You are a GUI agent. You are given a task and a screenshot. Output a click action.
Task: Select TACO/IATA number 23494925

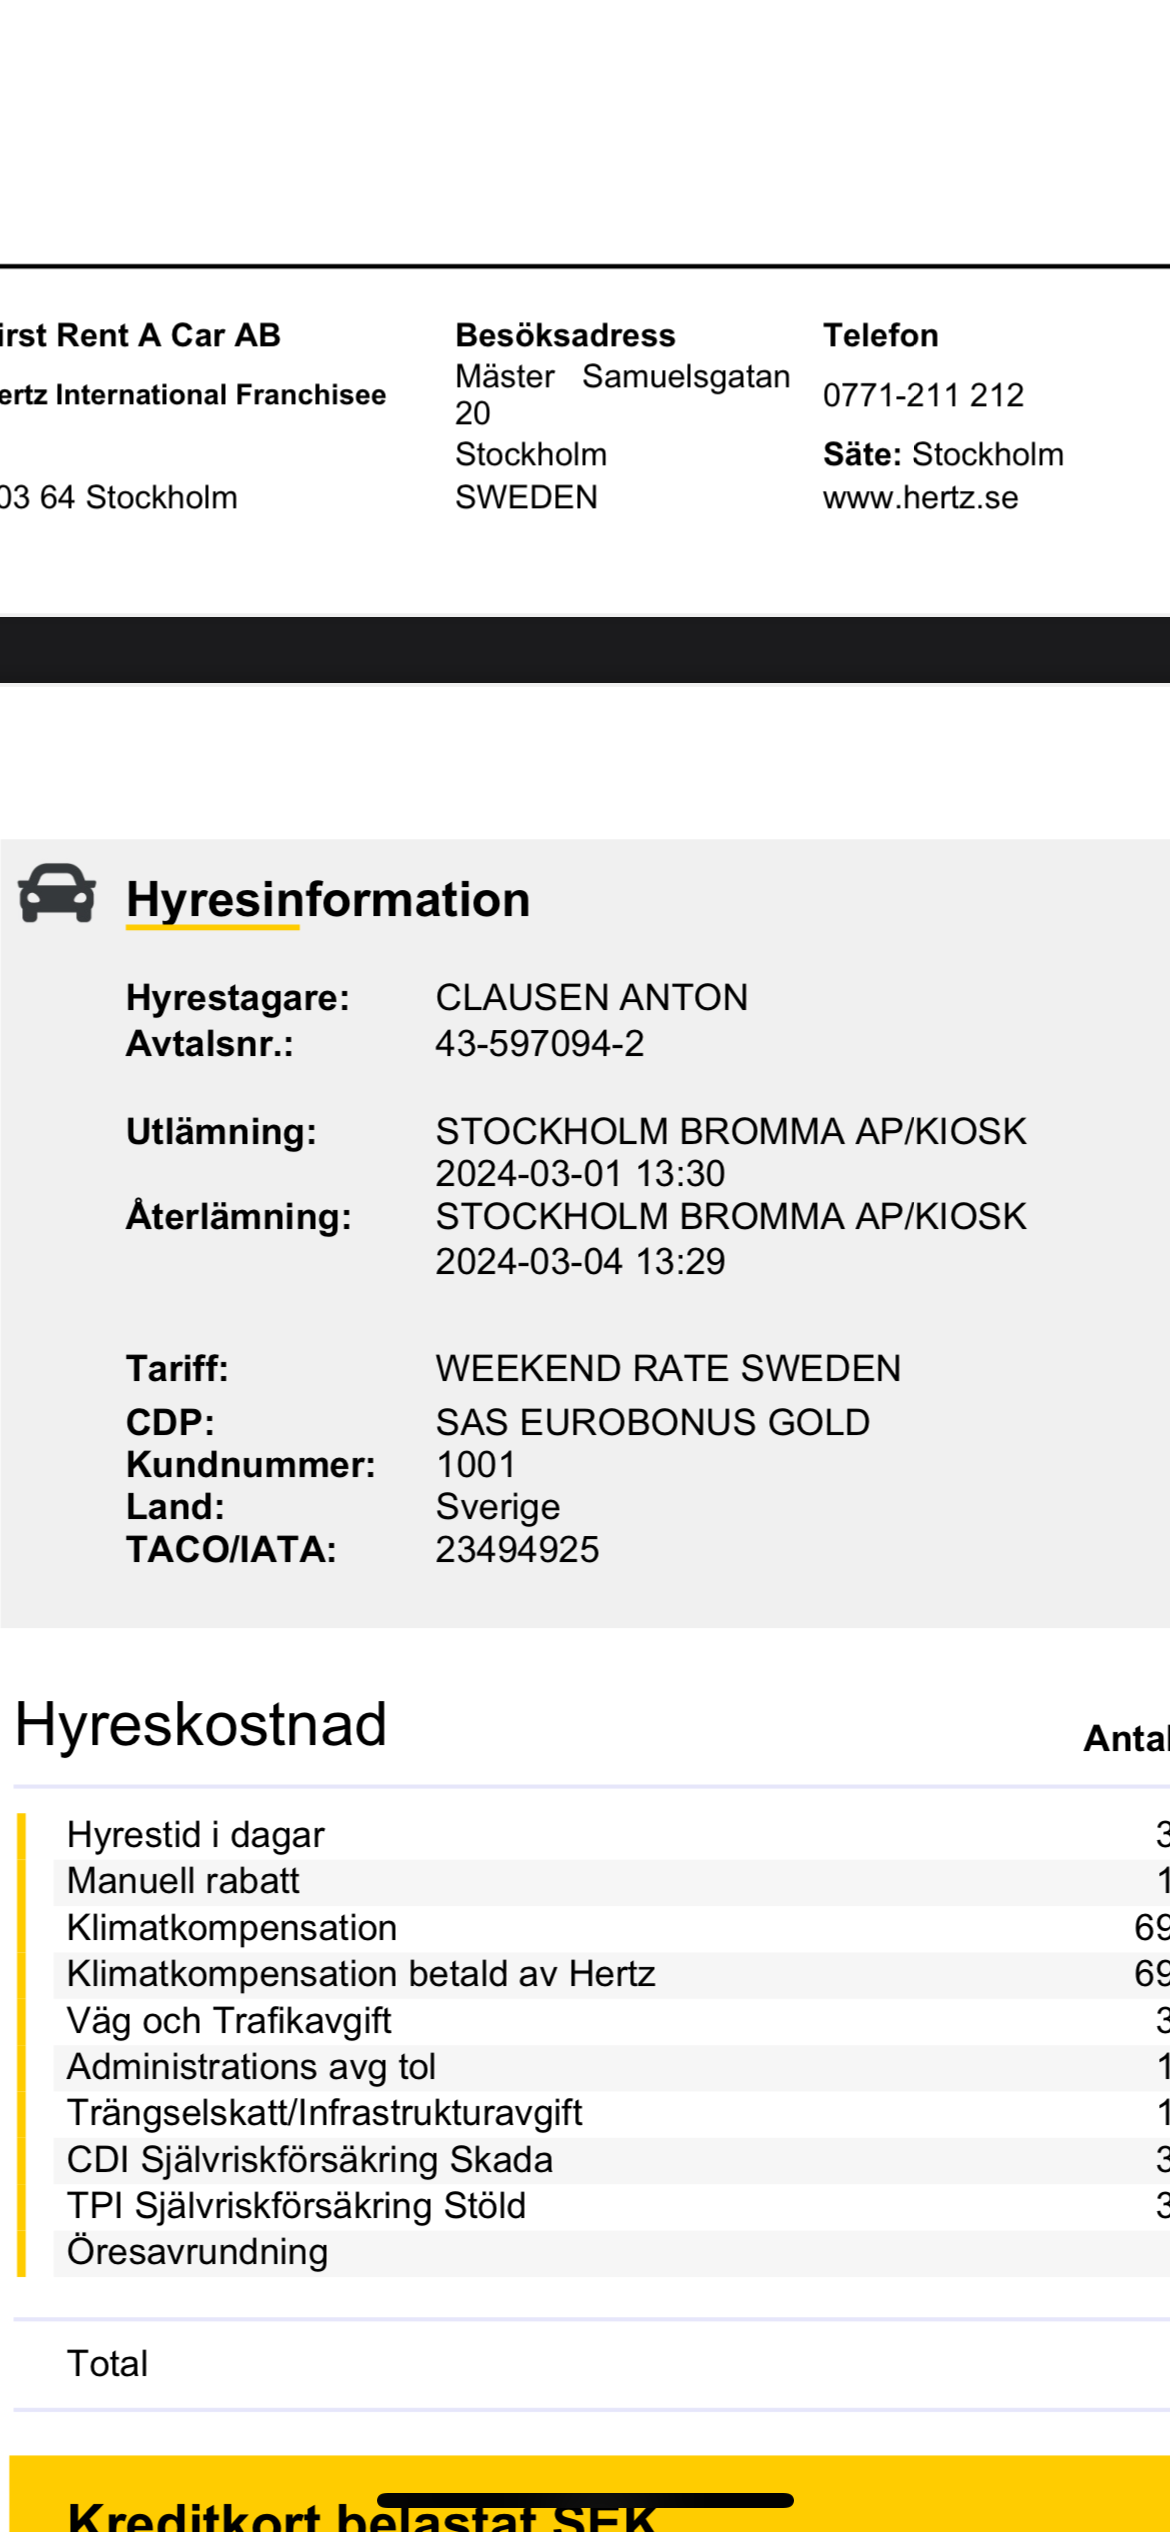pos(517,1549)
